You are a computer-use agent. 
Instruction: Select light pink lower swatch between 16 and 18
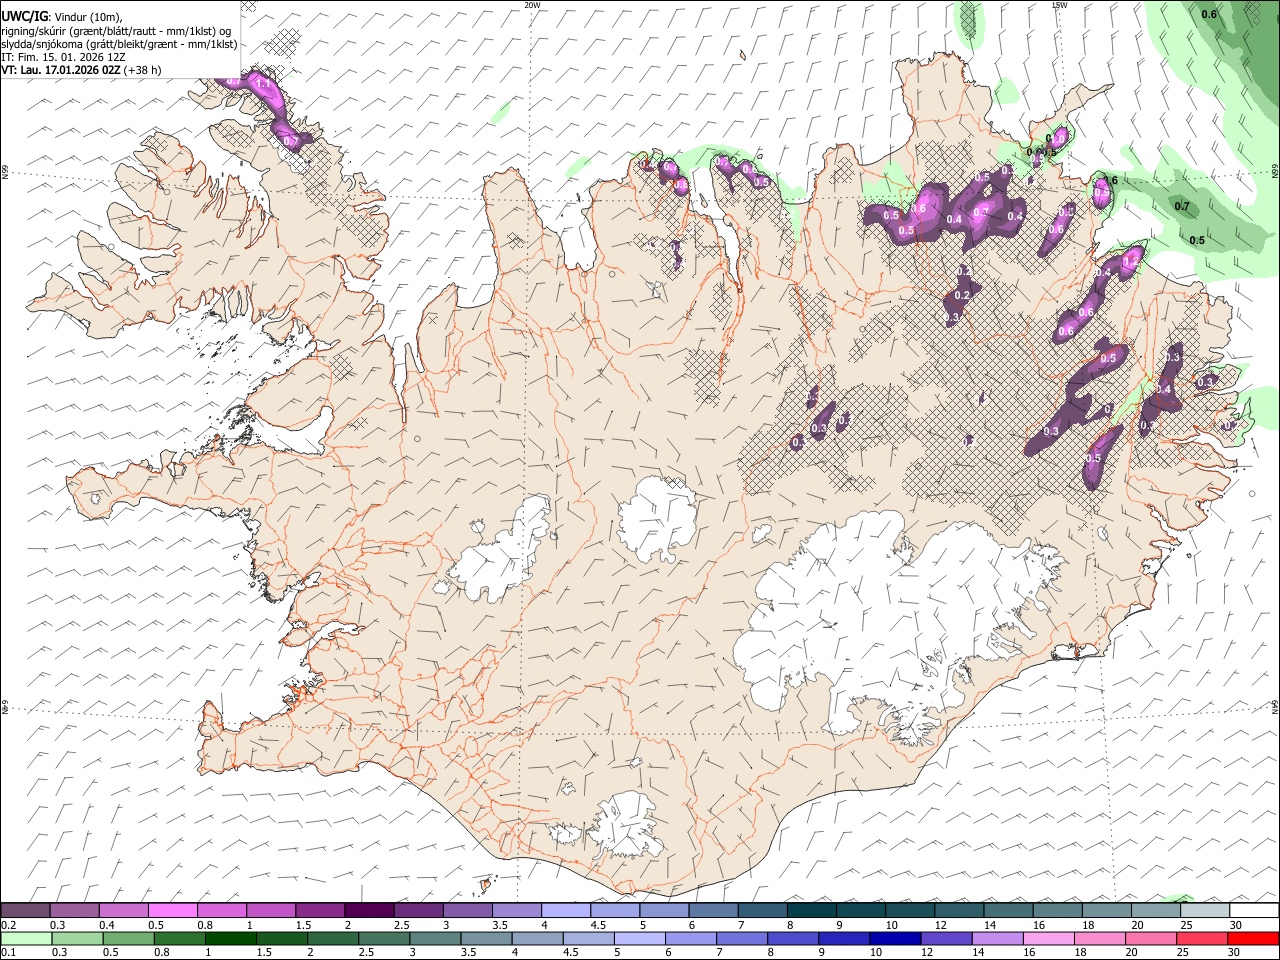pyautogui.click(x=1048, y=939)
